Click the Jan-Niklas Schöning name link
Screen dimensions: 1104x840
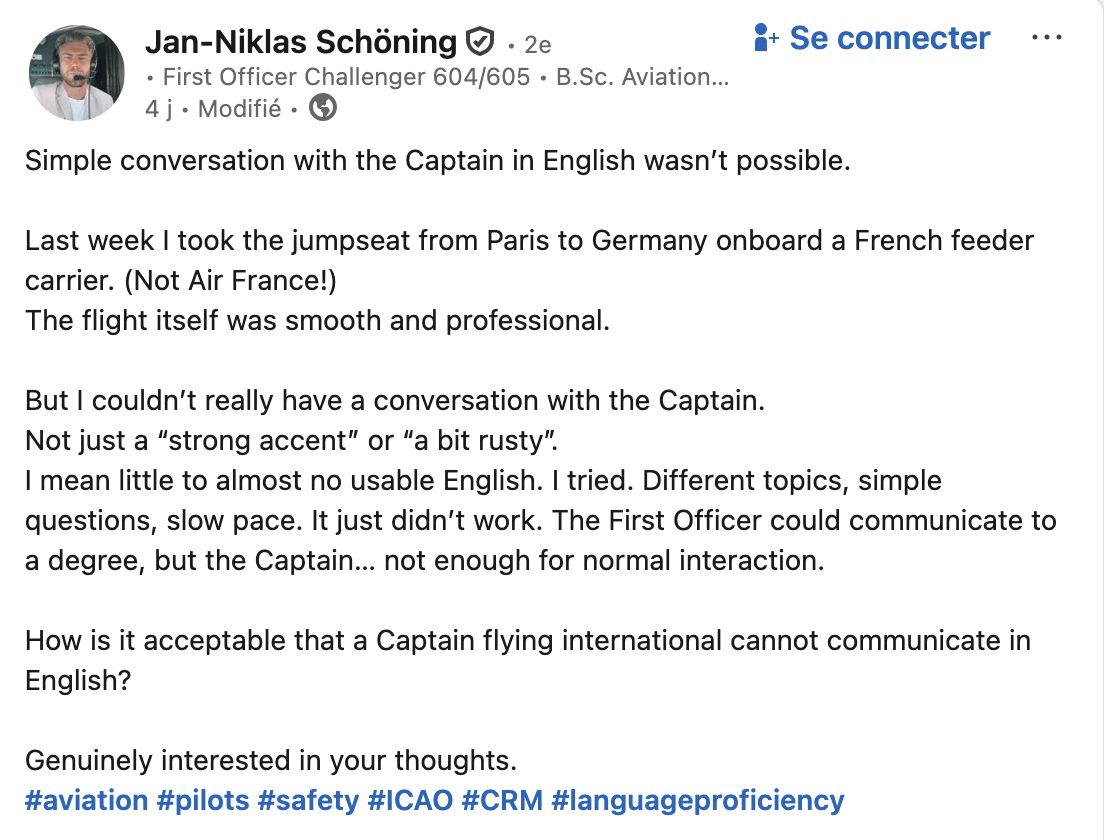[301, 42]
